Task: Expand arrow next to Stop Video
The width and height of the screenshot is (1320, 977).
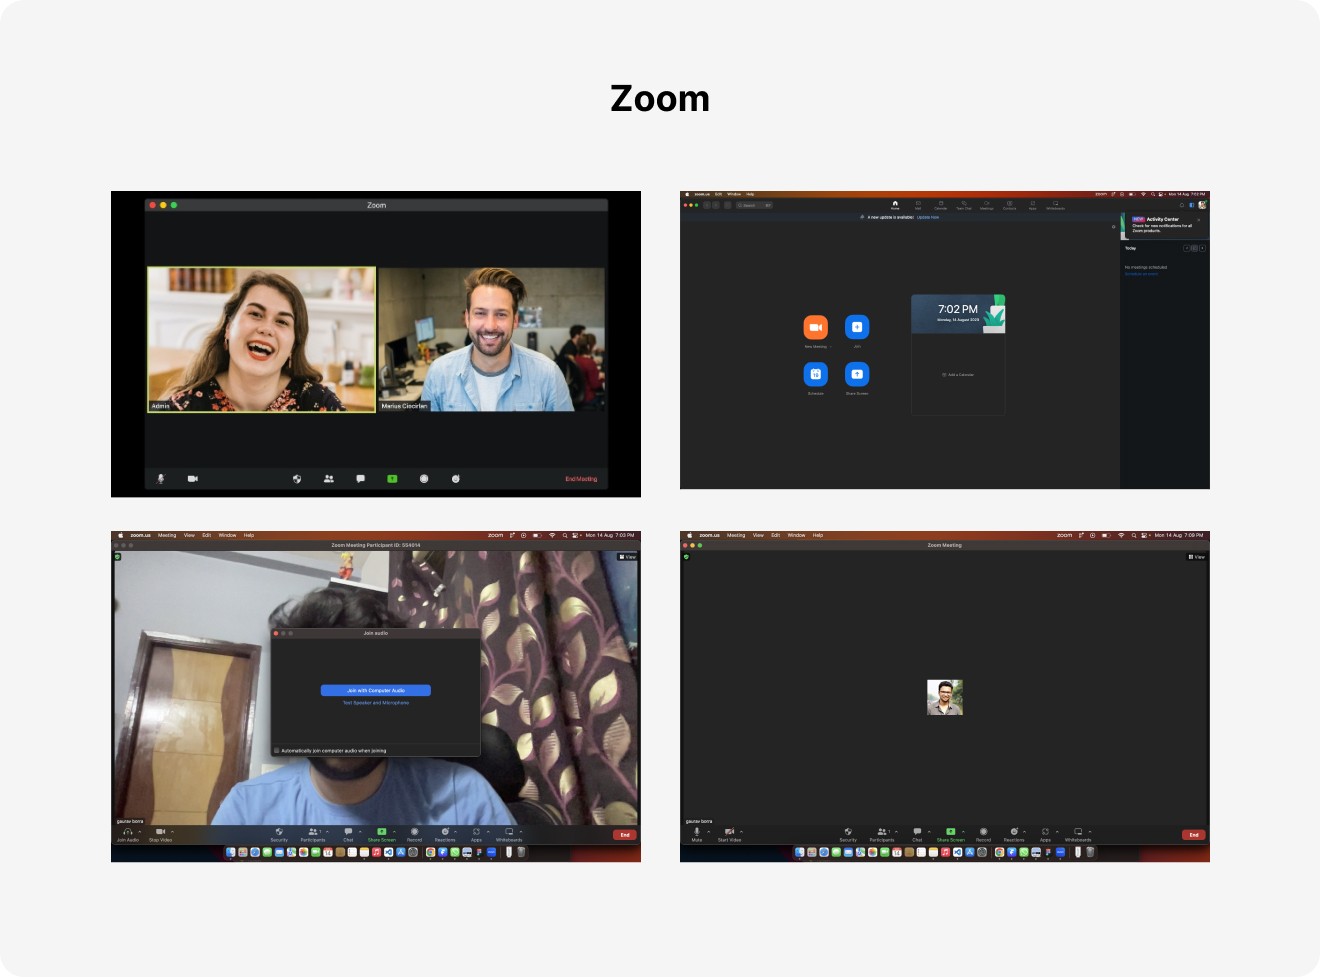Action: pyautogui.click(x=172, y=831)
